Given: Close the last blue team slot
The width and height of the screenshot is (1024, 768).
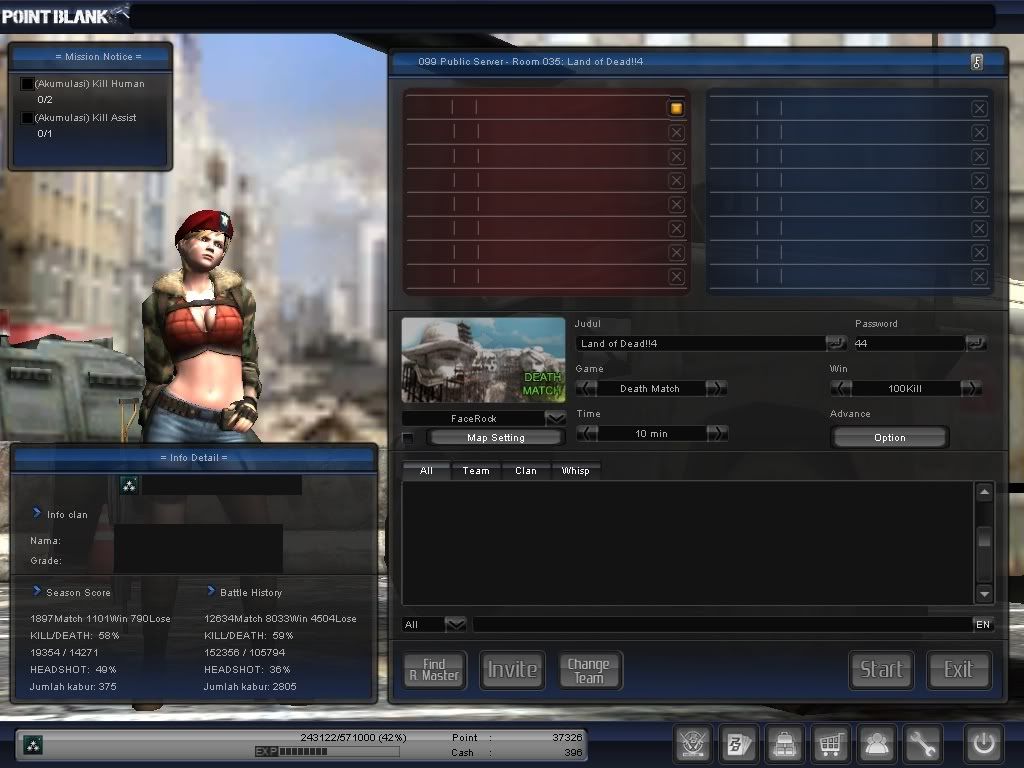Looking at the screenshot, I should tap(979, 277).
